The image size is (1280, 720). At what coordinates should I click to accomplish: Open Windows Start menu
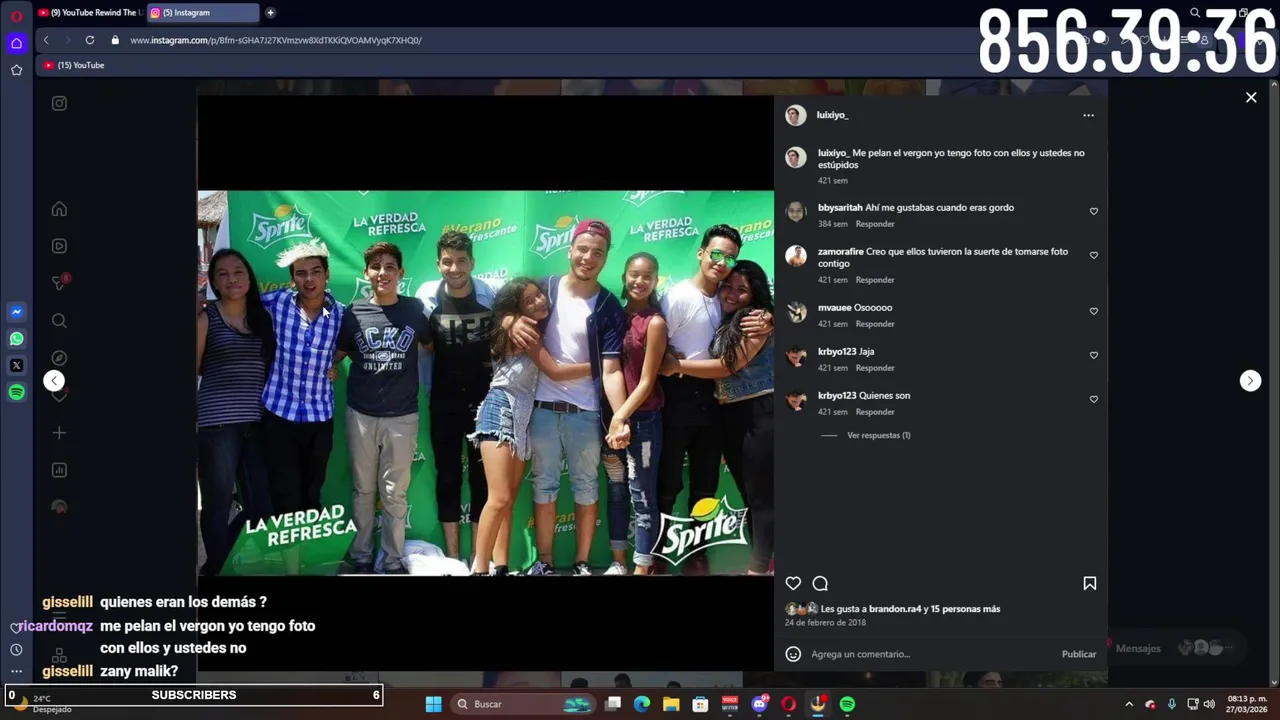coord(433,704)
